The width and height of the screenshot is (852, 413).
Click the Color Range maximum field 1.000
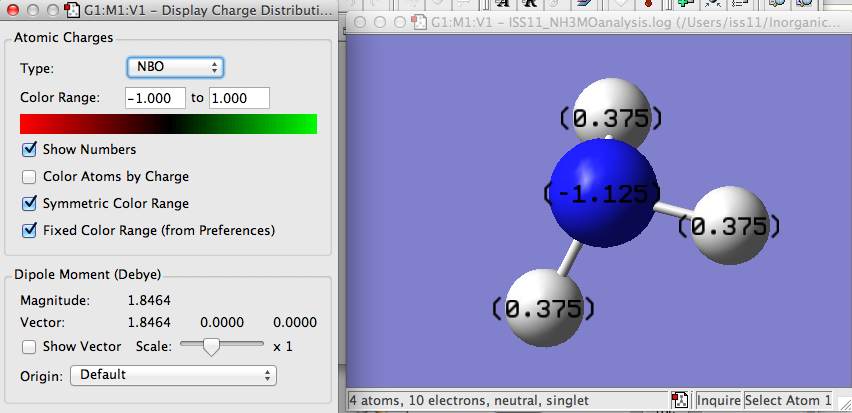click(239, 98)
